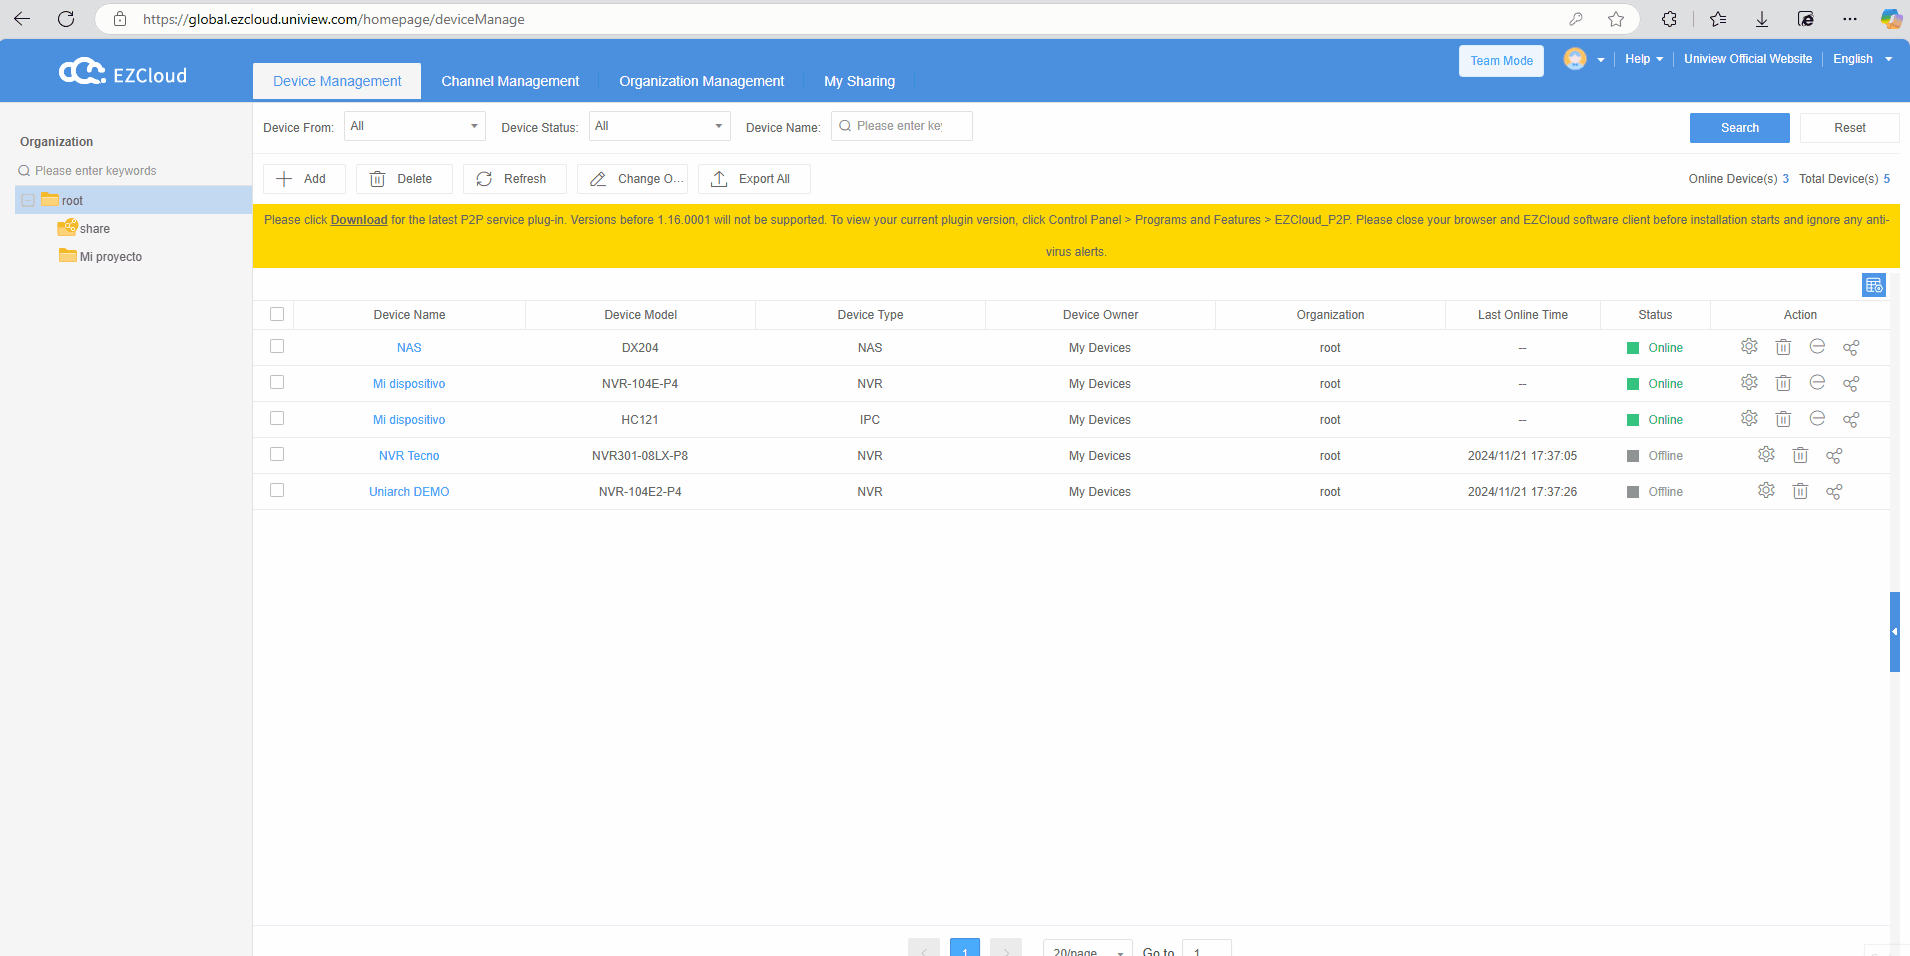The width and height of the screenshot is (1910, 956).
Task: Open the user avatar menu
Action: pos(1578,60)
